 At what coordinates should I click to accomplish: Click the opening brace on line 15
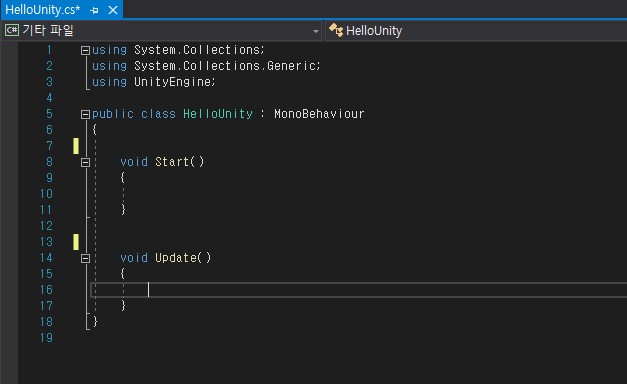(123, 274)
